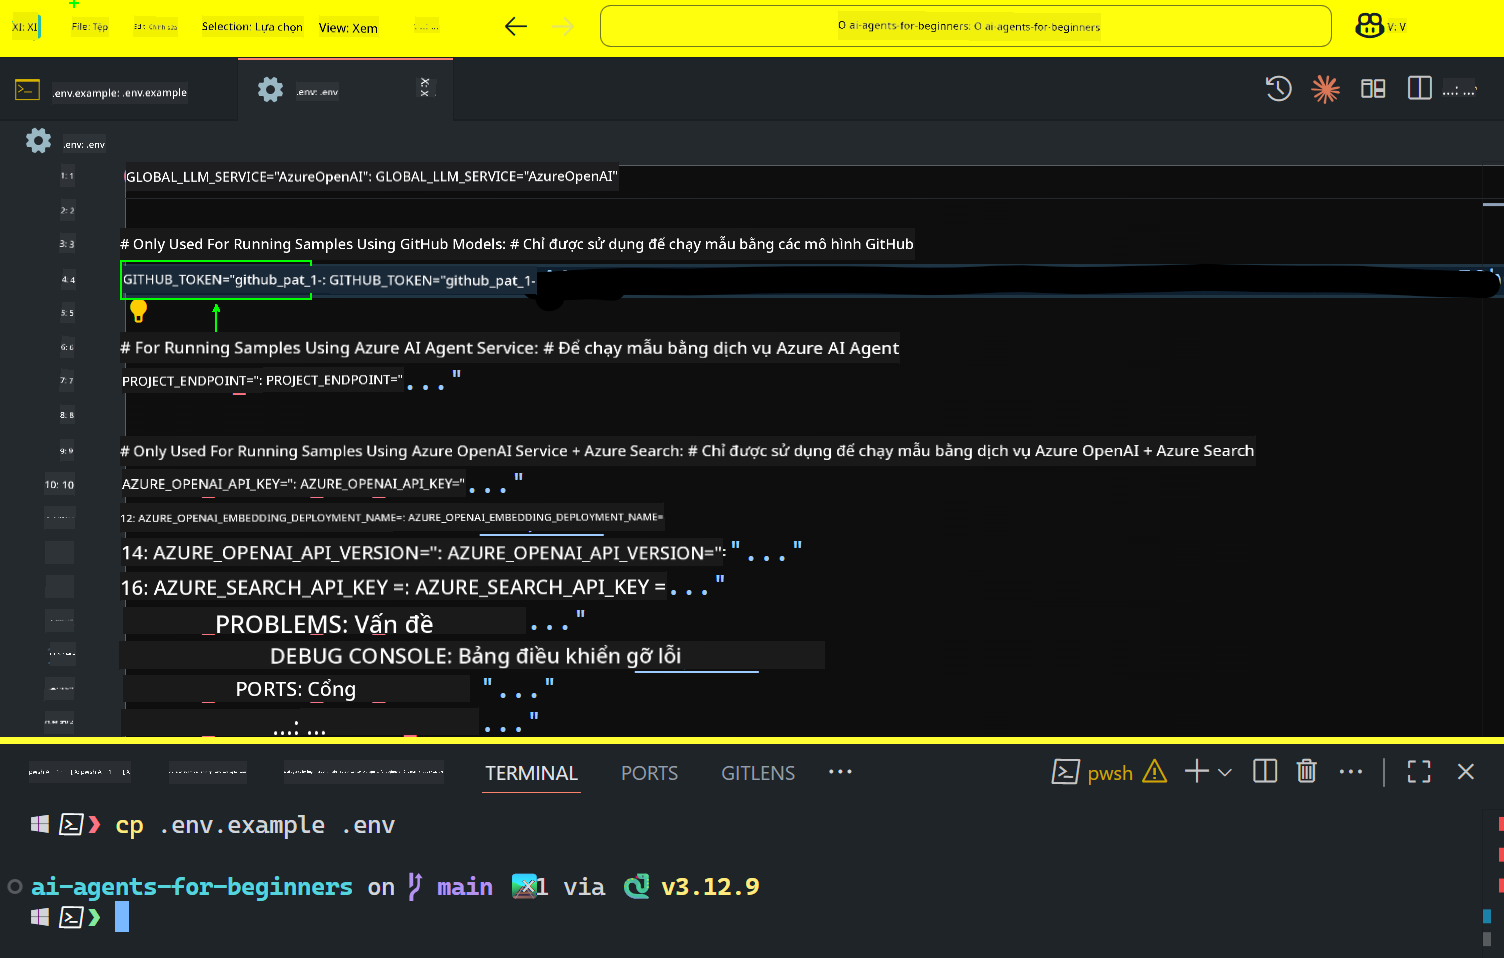Kill terminal with the trash icon
The height and width of the screenshot is (958, 1504).
click(x=1306, y=771)
